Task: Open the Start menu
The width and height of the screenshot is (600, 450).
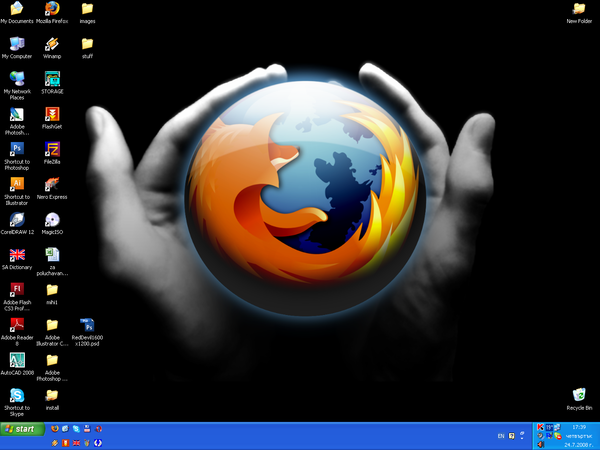Action: tap(22, 429)
